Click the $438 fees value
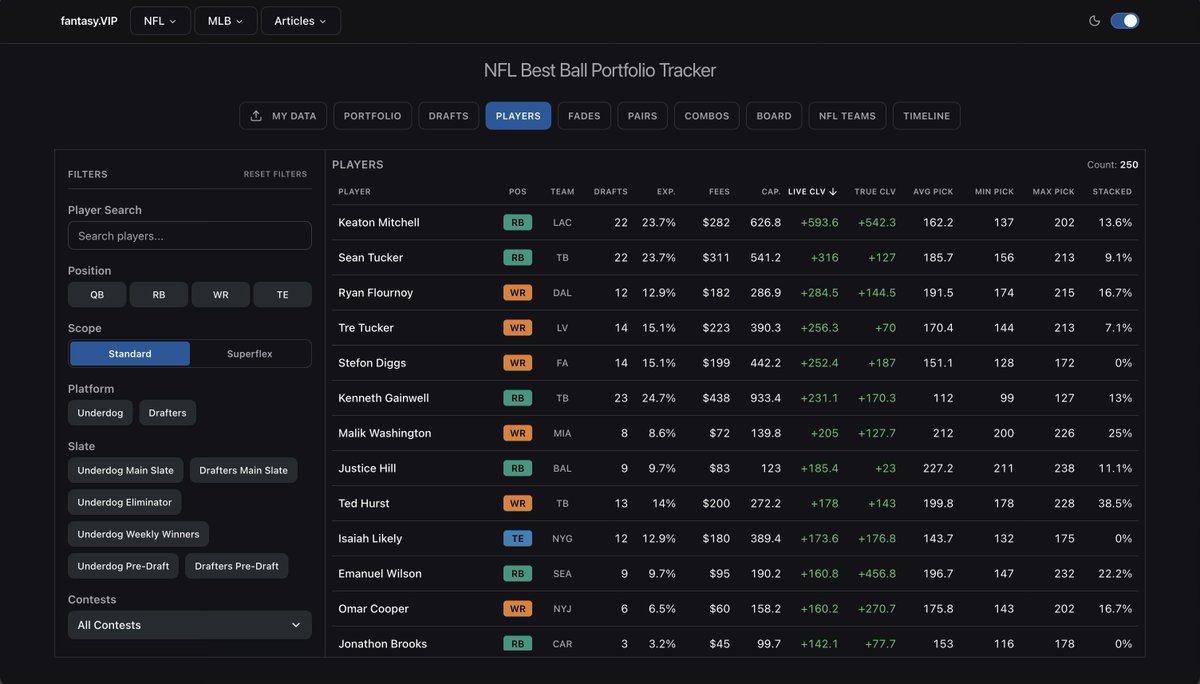The width and height of the screenshot is (1200, 684). click(716, 398)
